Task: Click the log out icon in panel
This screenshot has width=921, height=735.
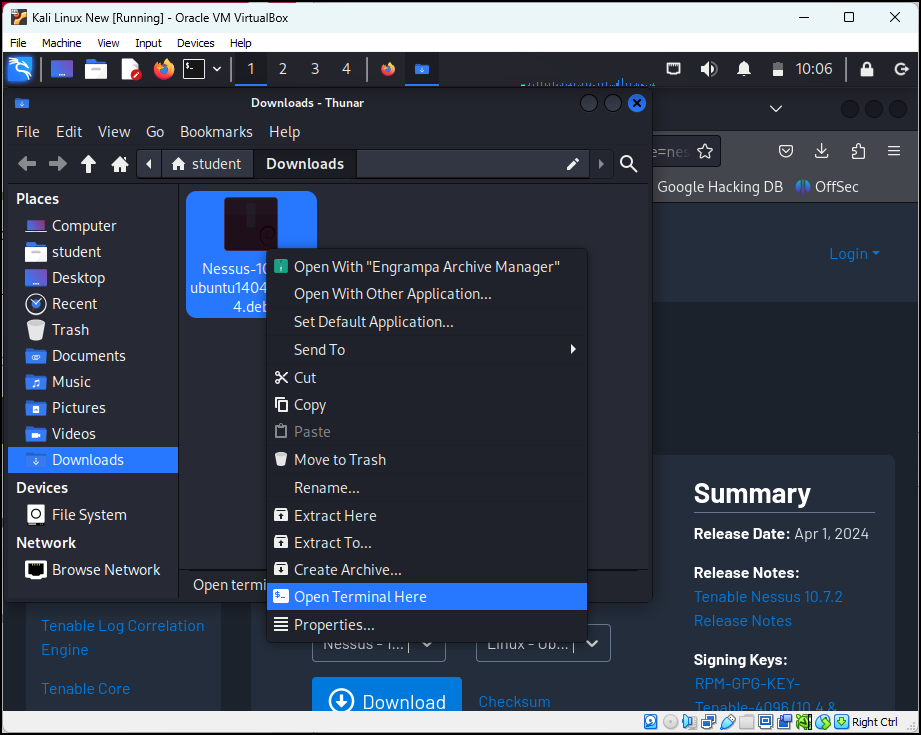Action: coord(902,69)
